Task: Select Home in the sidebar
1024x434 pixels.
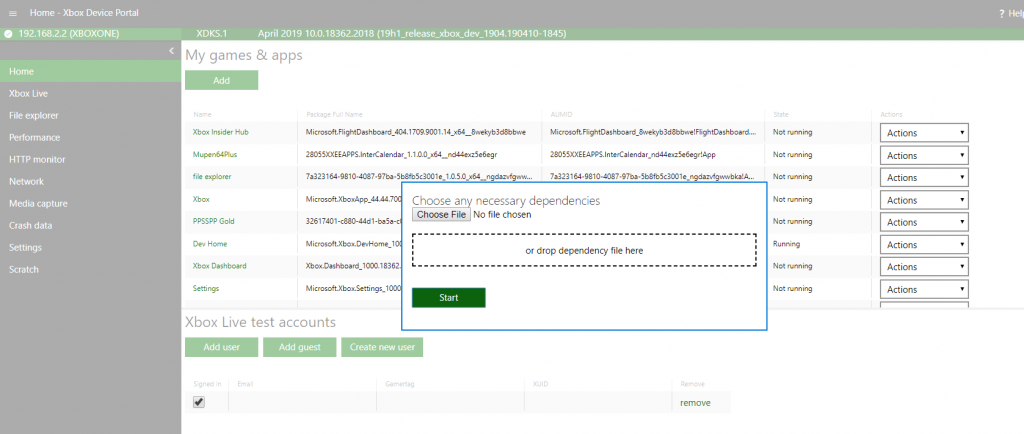Action: [90, 71]
